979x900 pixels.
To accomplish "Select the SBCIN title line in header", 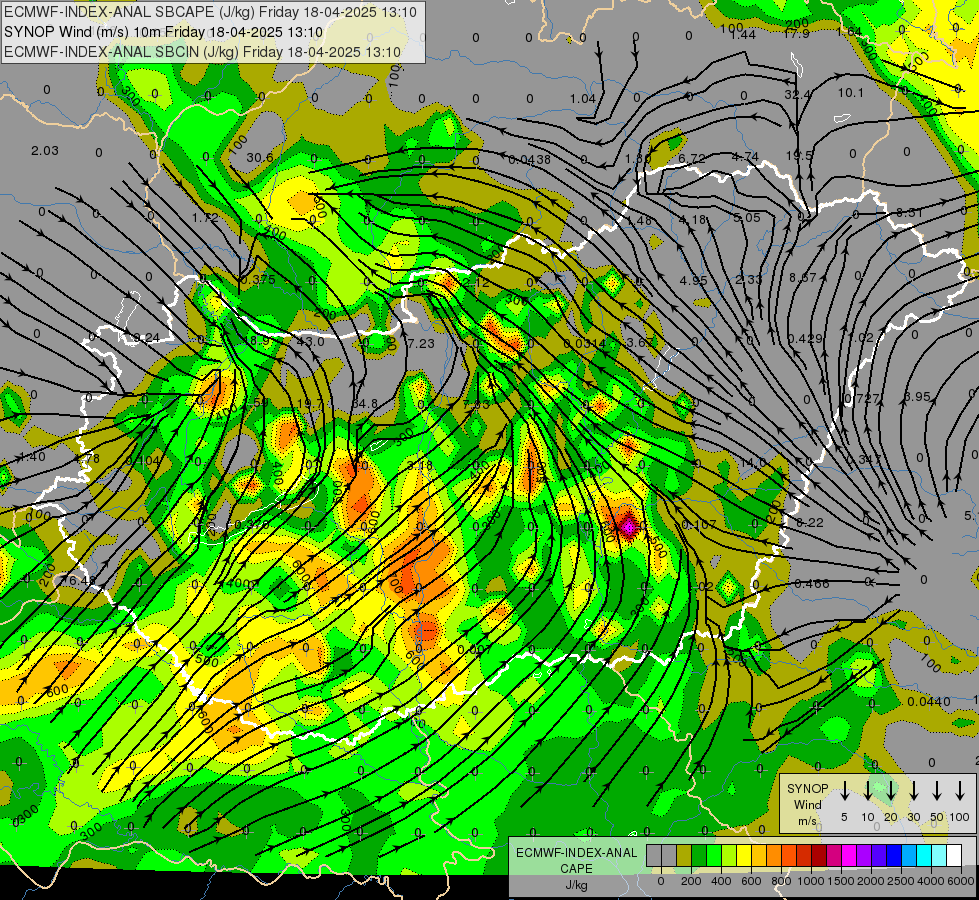I will [202, 52].
